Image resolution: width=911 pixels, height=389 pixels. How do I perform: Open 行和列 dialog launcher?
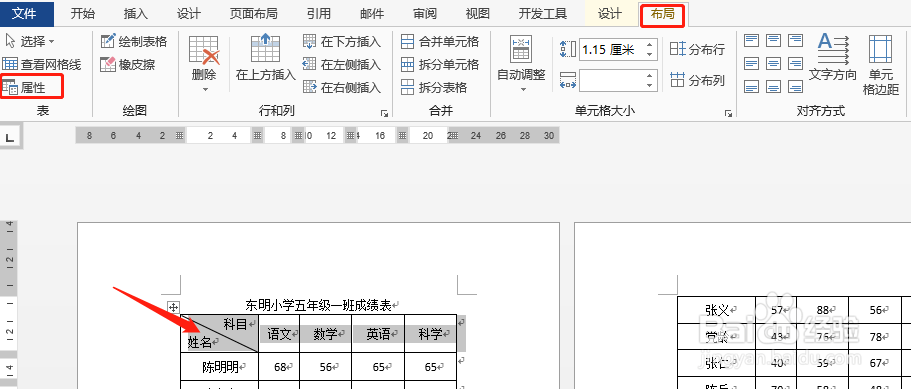384,113
